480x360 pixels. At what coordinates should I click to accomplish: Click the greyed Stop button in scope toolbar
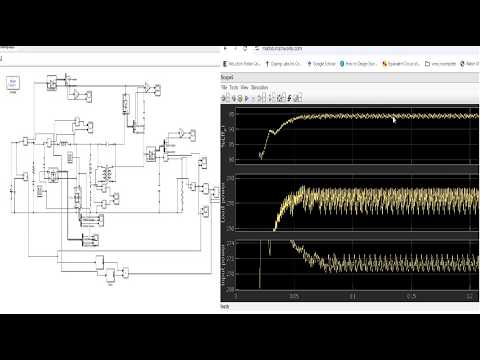coord(254,98)
